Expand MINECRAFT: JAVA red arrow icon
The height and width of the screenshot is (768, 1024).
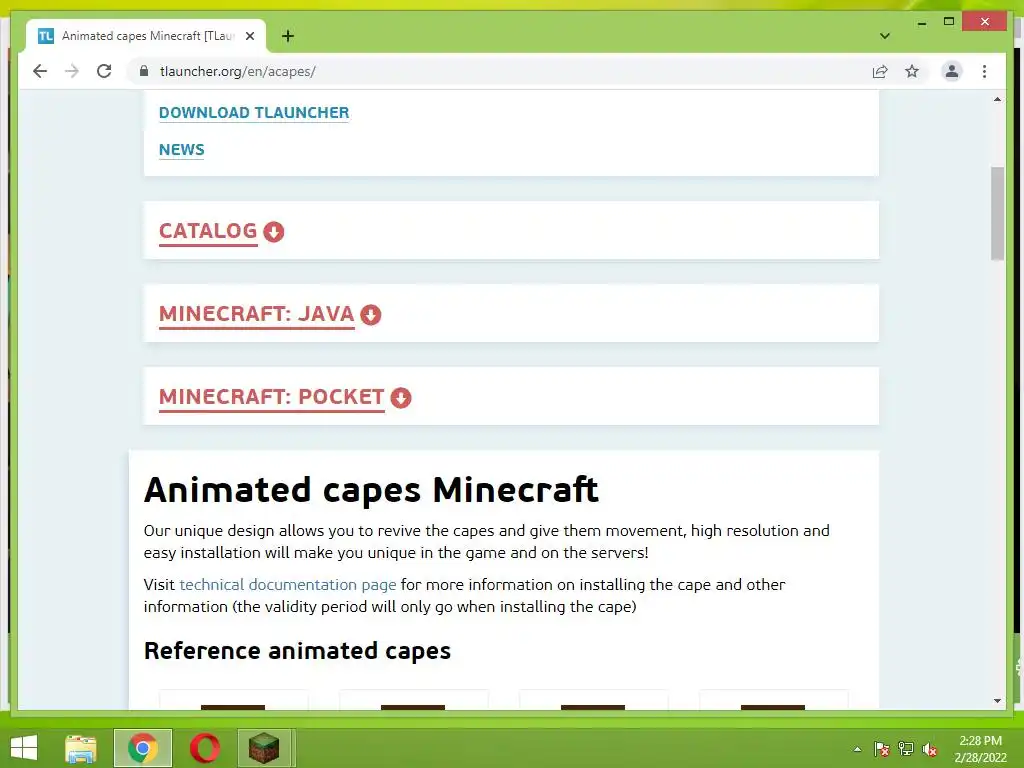[x=370, y=315]
